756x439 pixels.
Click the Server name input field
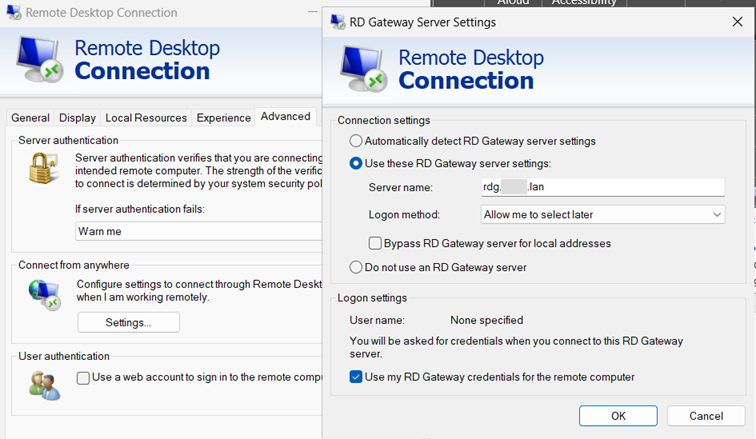coord(603,187)
